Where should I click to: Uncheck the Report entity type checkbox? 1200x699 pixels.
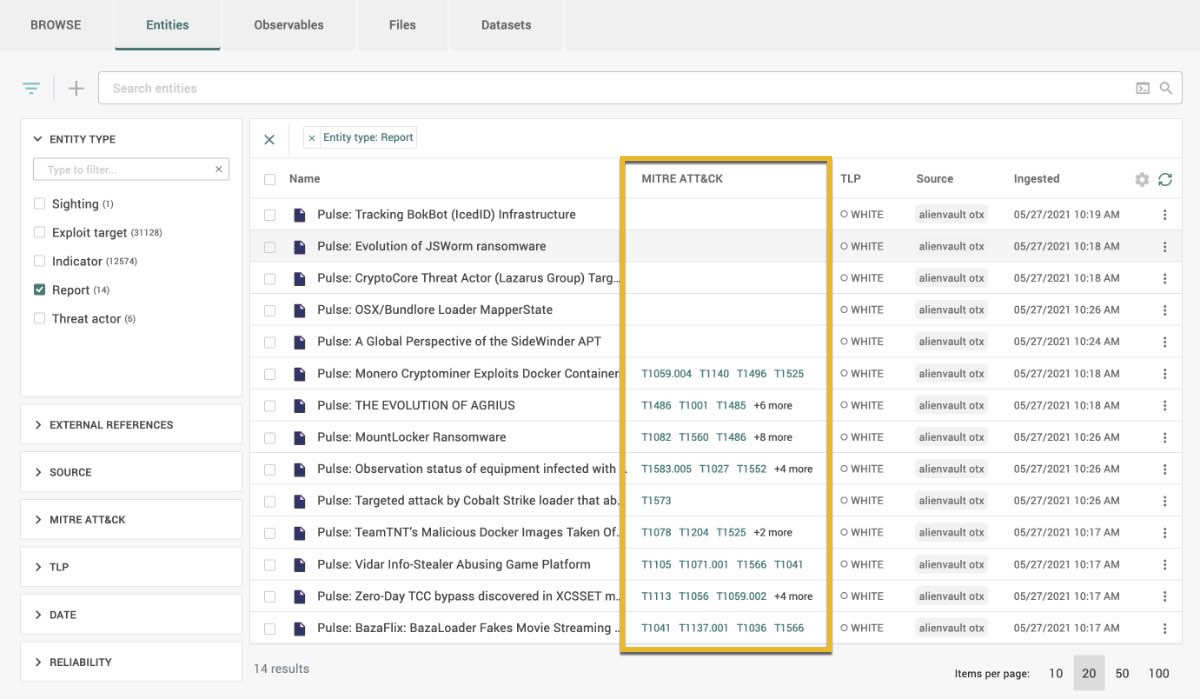point(40,290)
